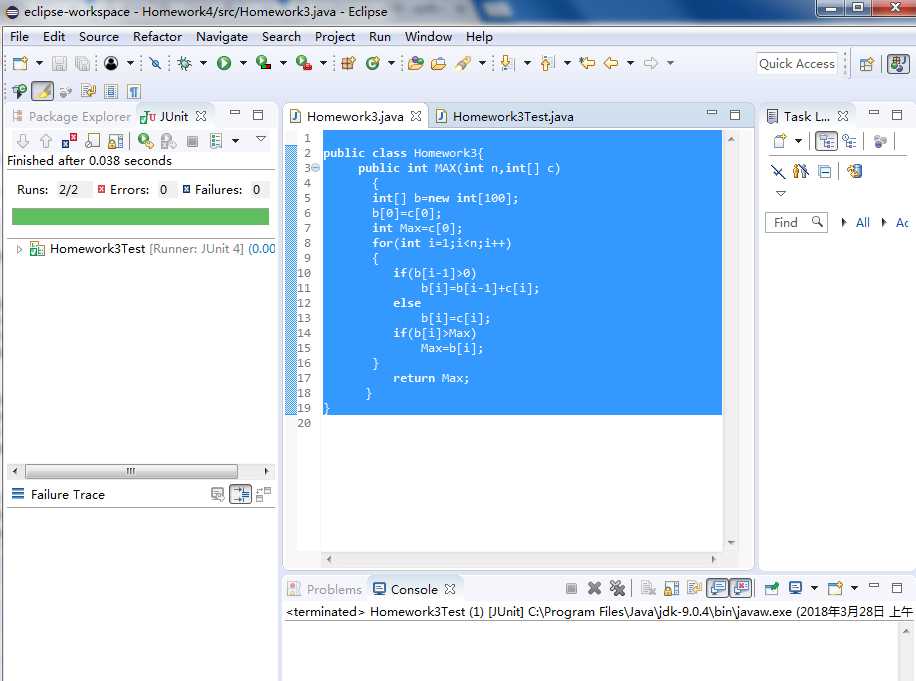Screen dimensions: 916x681
Task: Open the Window menu
Action: click(x=428, y=36)
